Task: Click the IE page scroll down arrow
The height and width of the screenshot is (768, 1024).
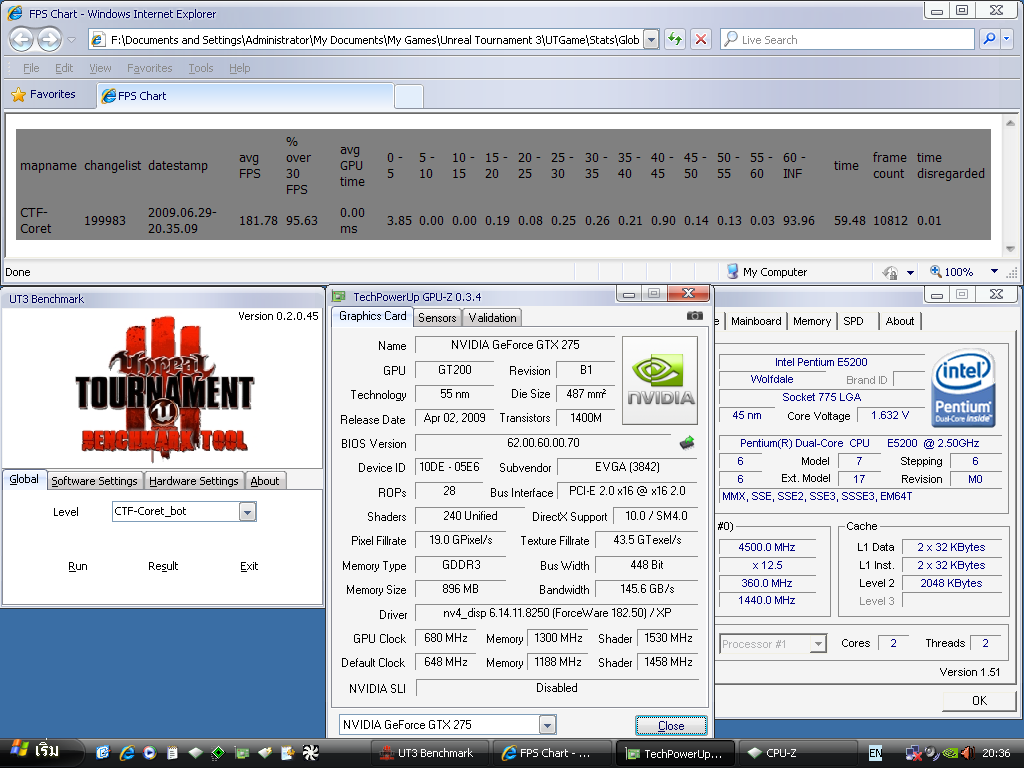Action: (x=1010, y=249)
